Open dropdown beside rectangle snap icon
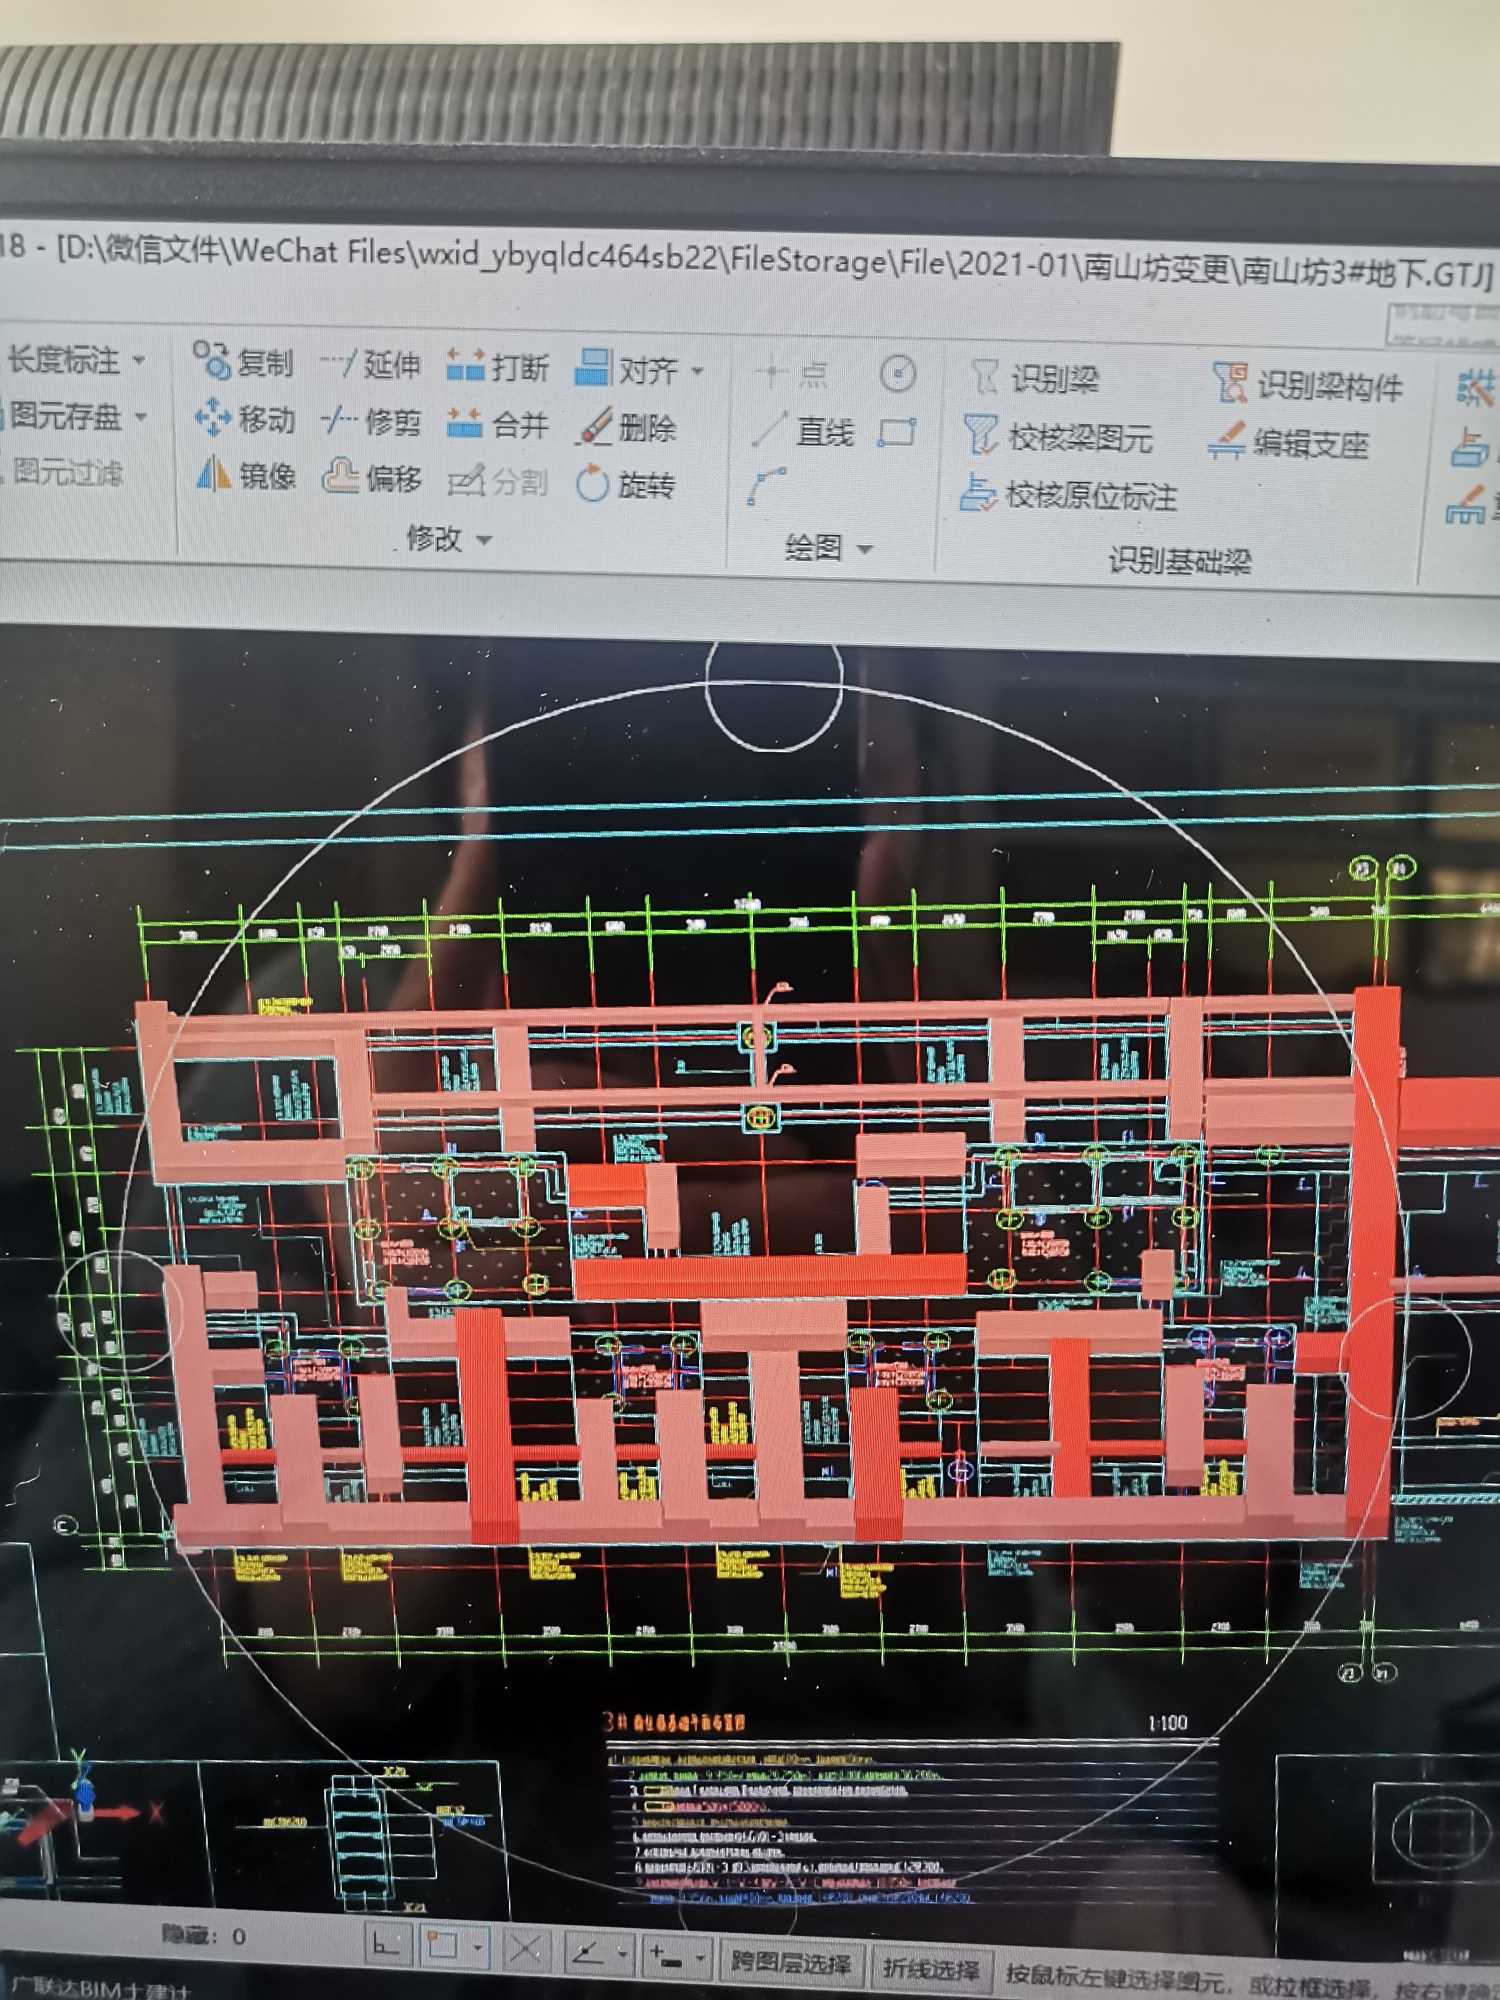1500x2000 pixels. click(477, 1947)
